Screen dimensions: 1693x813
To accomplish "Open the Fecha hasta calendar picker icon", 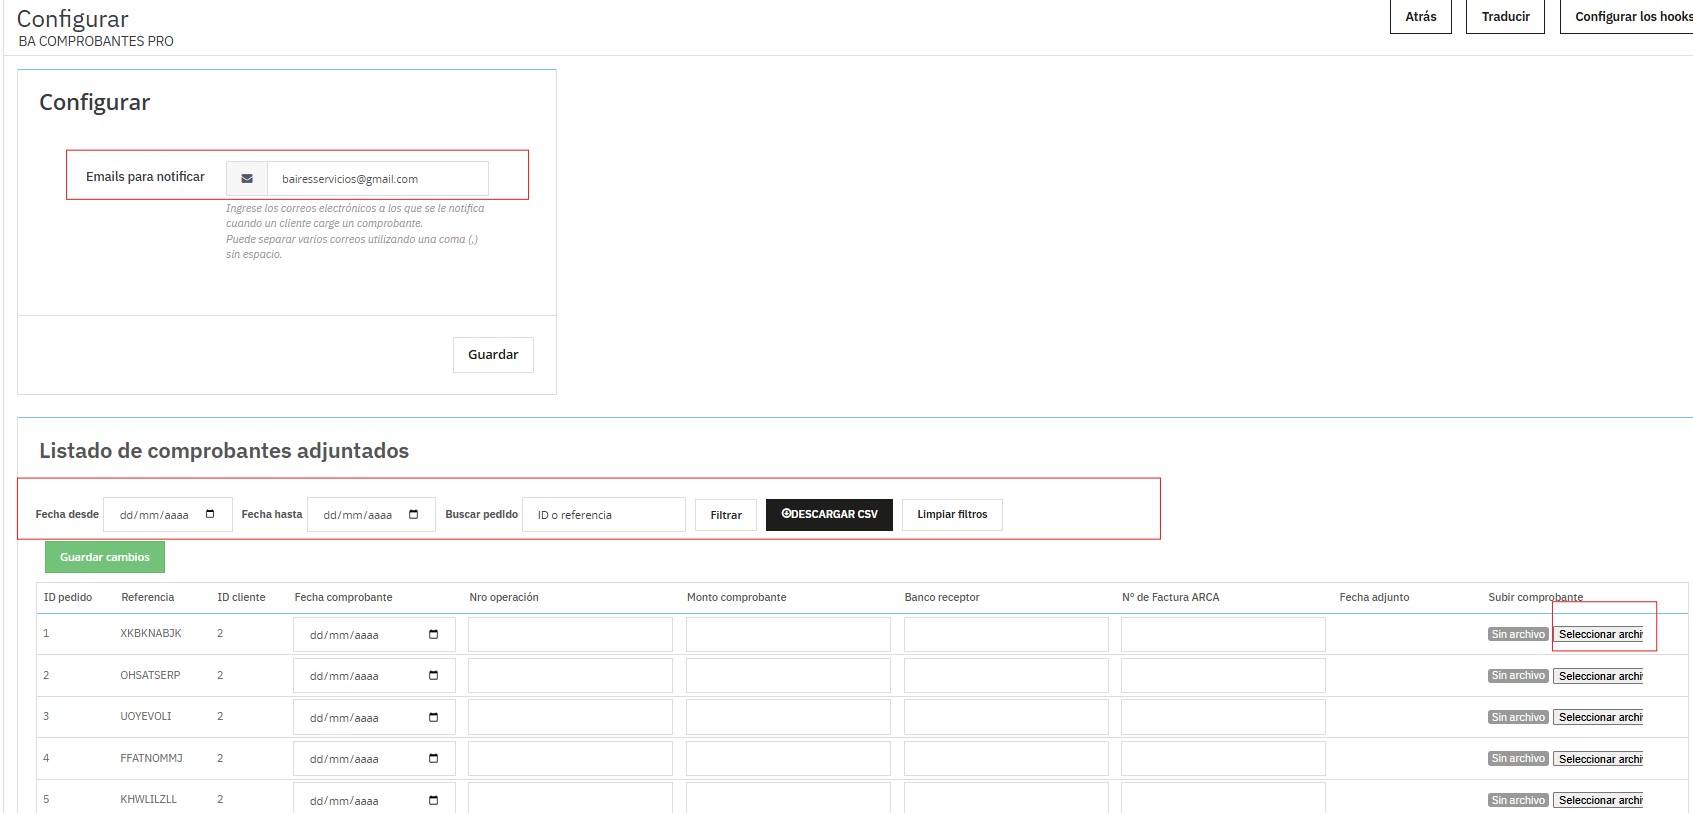I will coord(414,514).
